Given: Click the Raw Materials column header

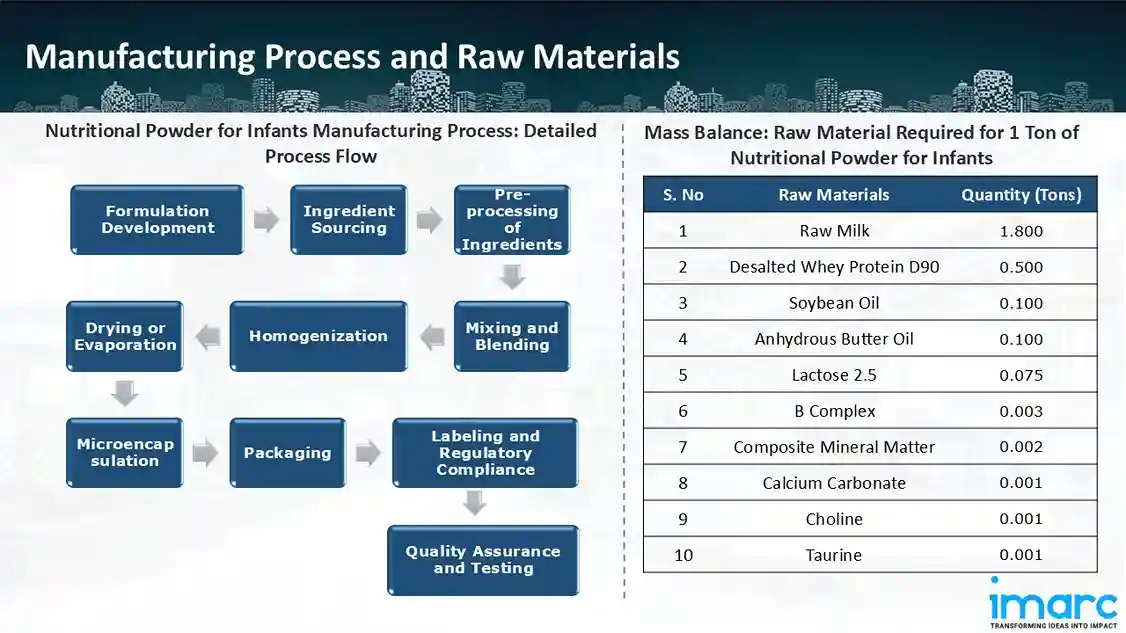Looking at the screenshot, I should [x=833, y=195].
